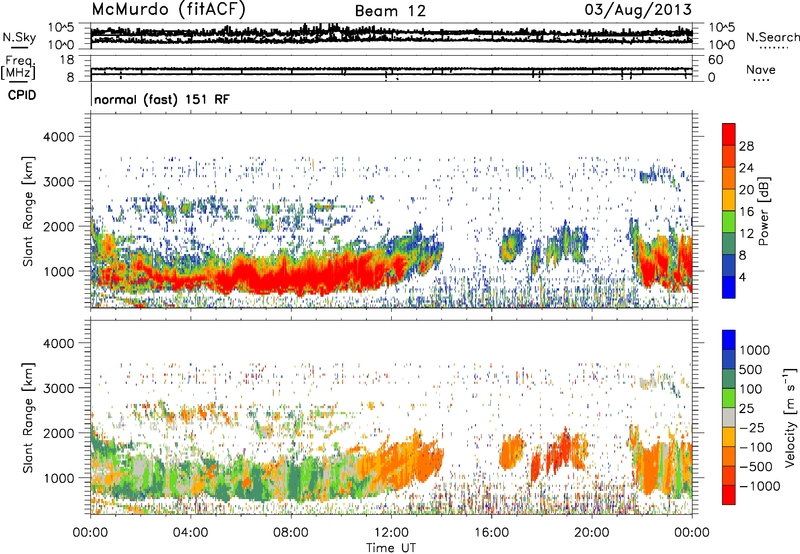This screenshot has width=800, height=554.
Task: Click the Slant Range label of power panel
Action: pyautogui.click(x=29, y=211)
